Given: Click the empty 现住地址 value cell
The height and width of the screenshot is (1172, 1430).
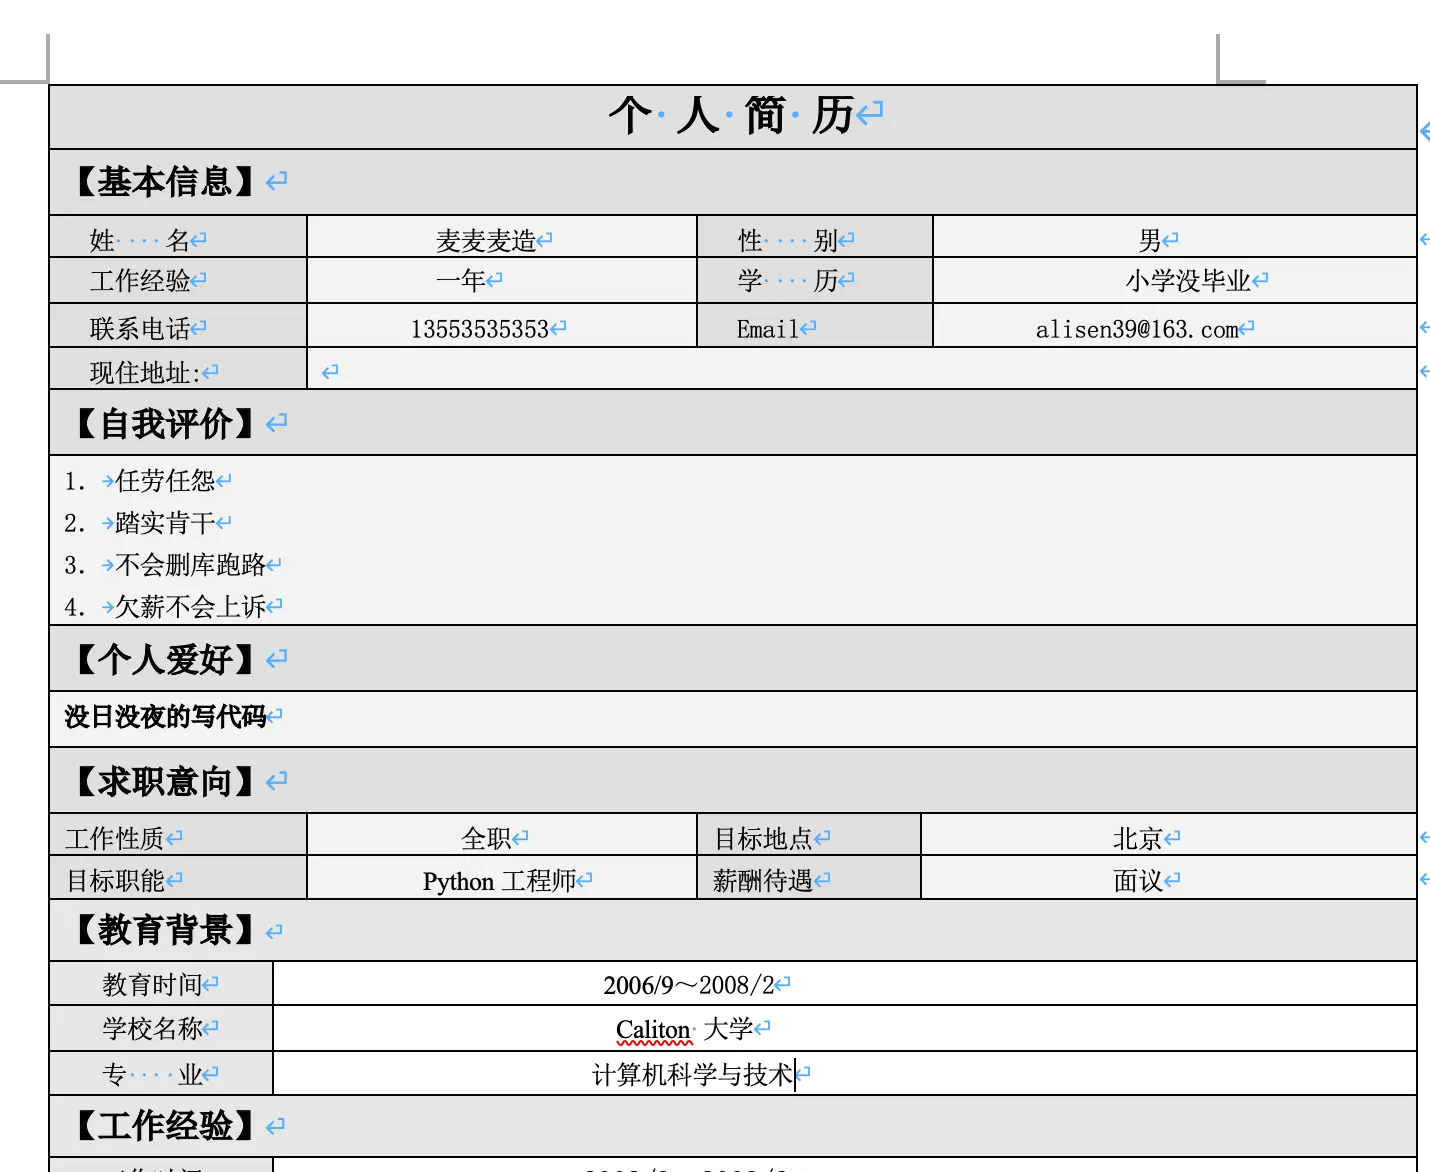Looking at the screenshot, I should [861, 369].
